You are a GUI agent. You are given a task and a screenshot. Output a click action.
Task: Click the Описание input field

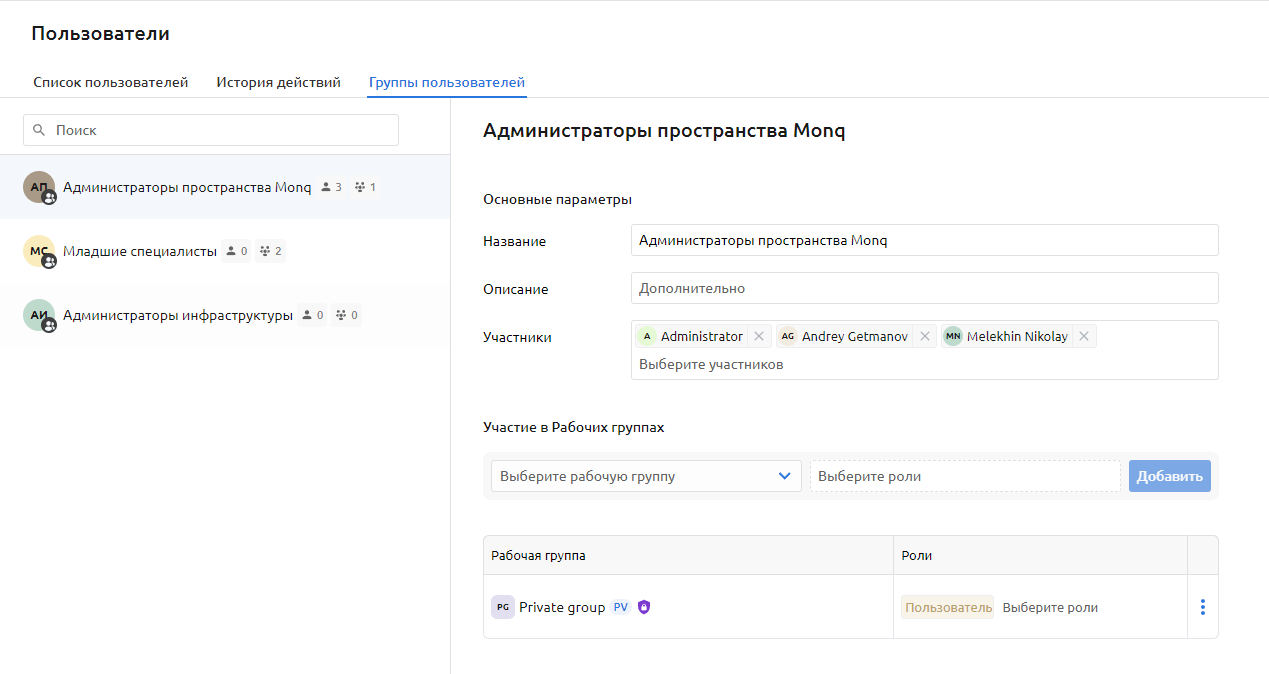coord(924,288)
